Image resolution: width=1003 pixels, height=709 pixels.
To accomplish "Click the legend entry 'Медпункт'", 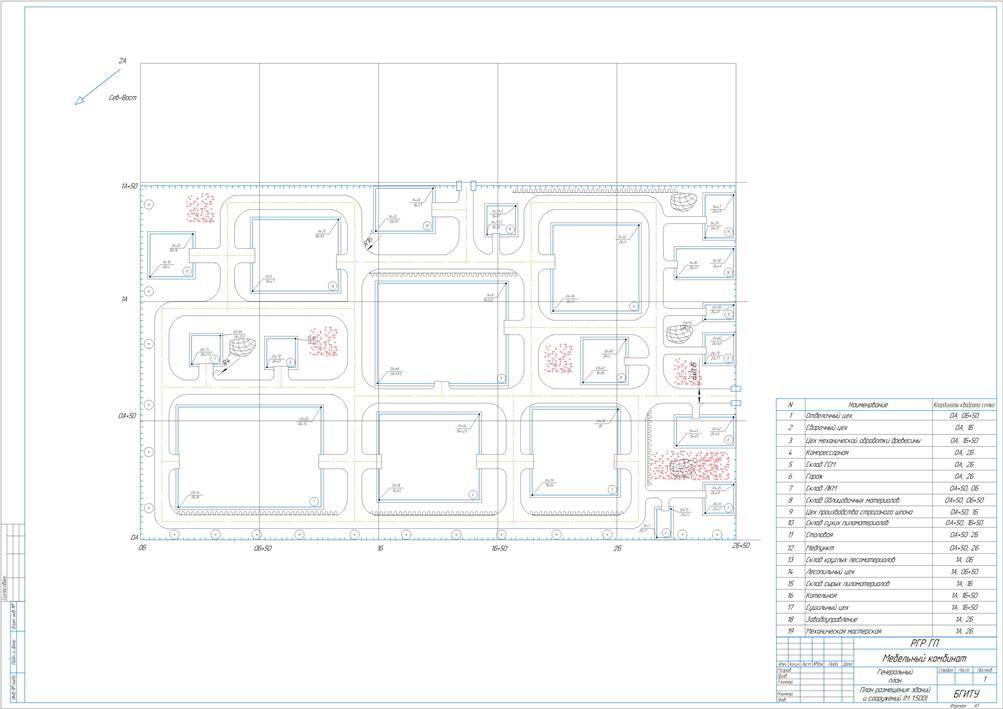I will pos(819,548).
